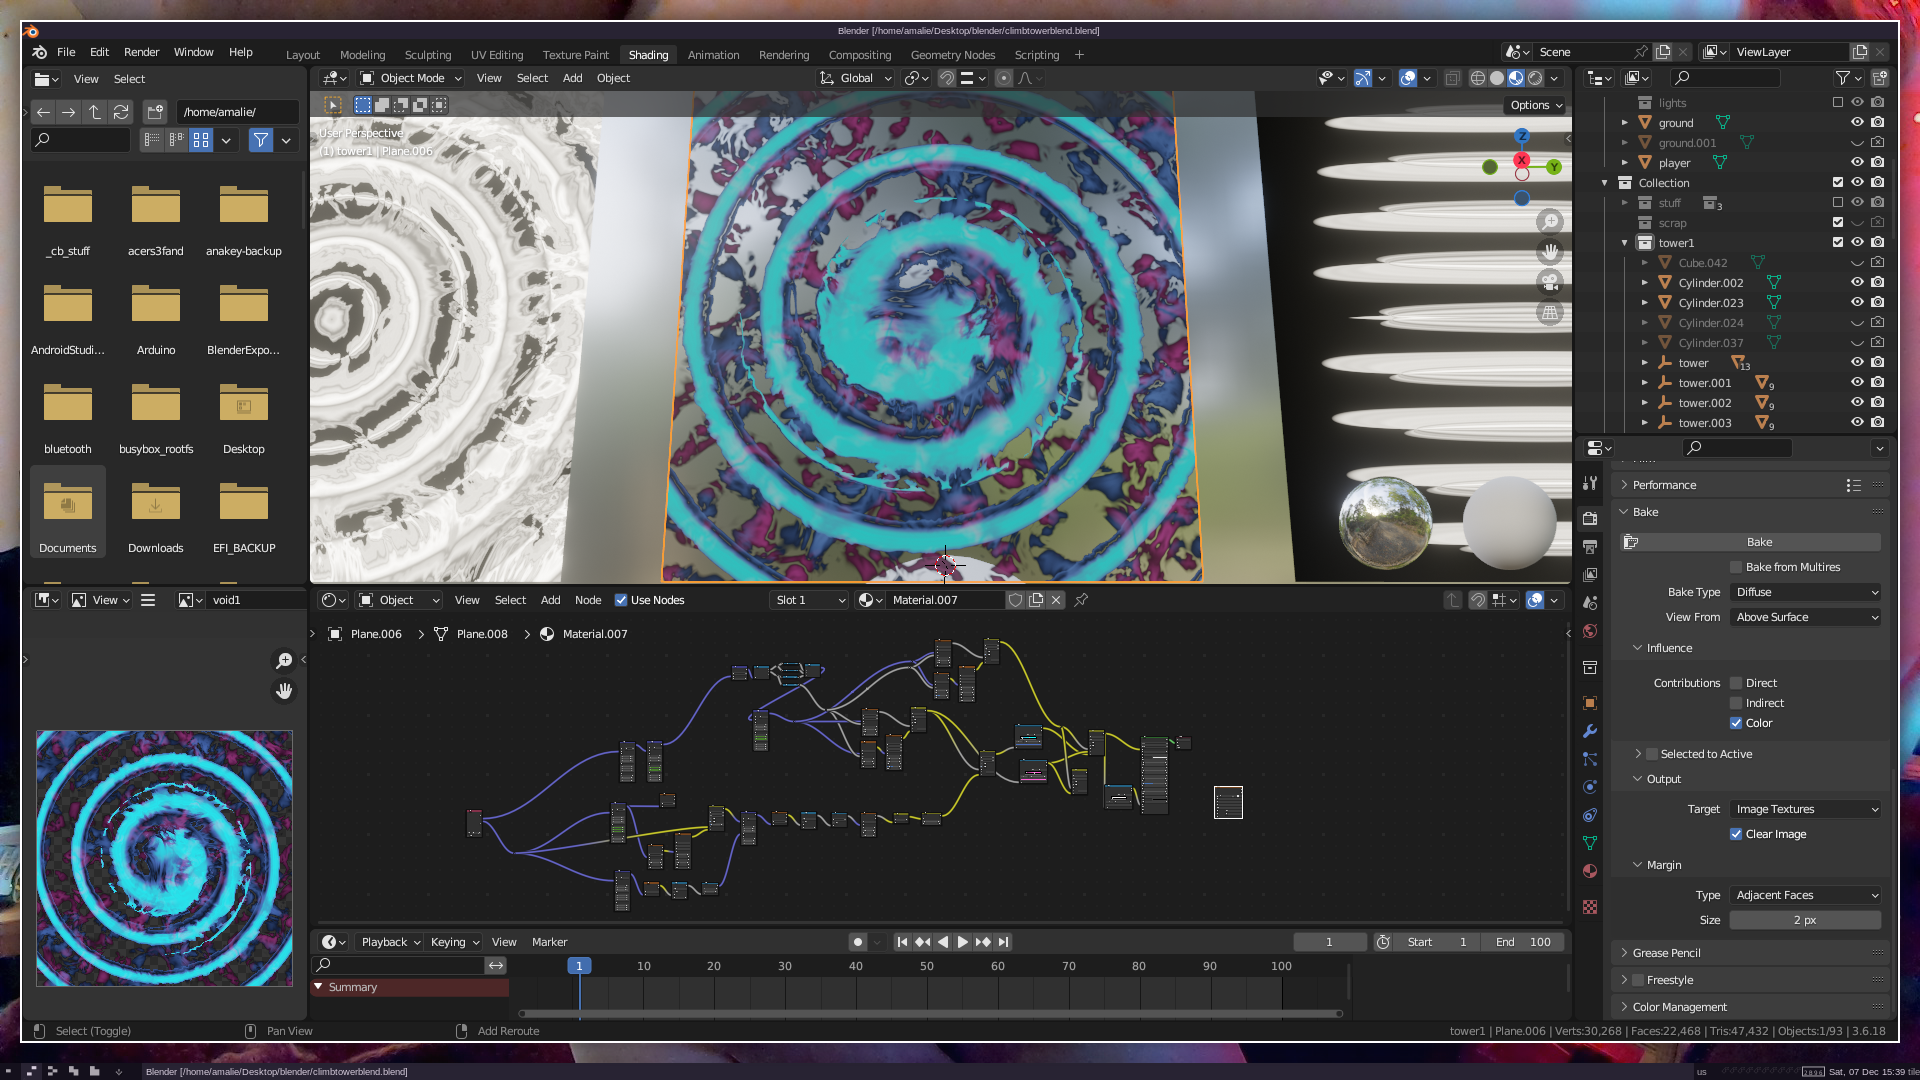
Task: Open the Render menu
Action: tap(141, 52)
